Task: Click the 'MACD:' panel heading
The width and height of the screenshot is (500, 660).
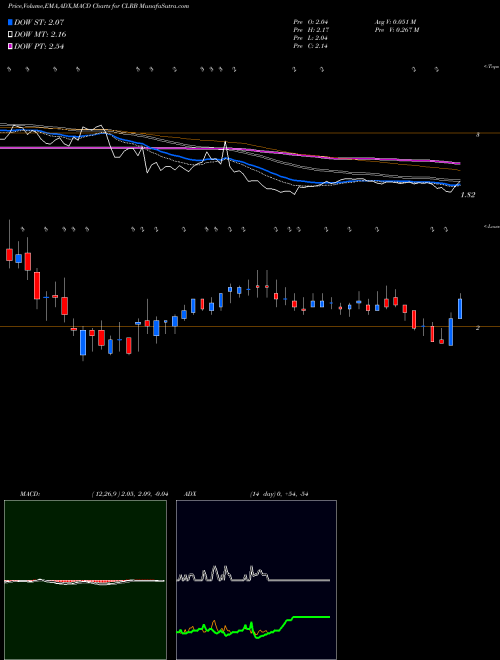Action: click(30, 494)
